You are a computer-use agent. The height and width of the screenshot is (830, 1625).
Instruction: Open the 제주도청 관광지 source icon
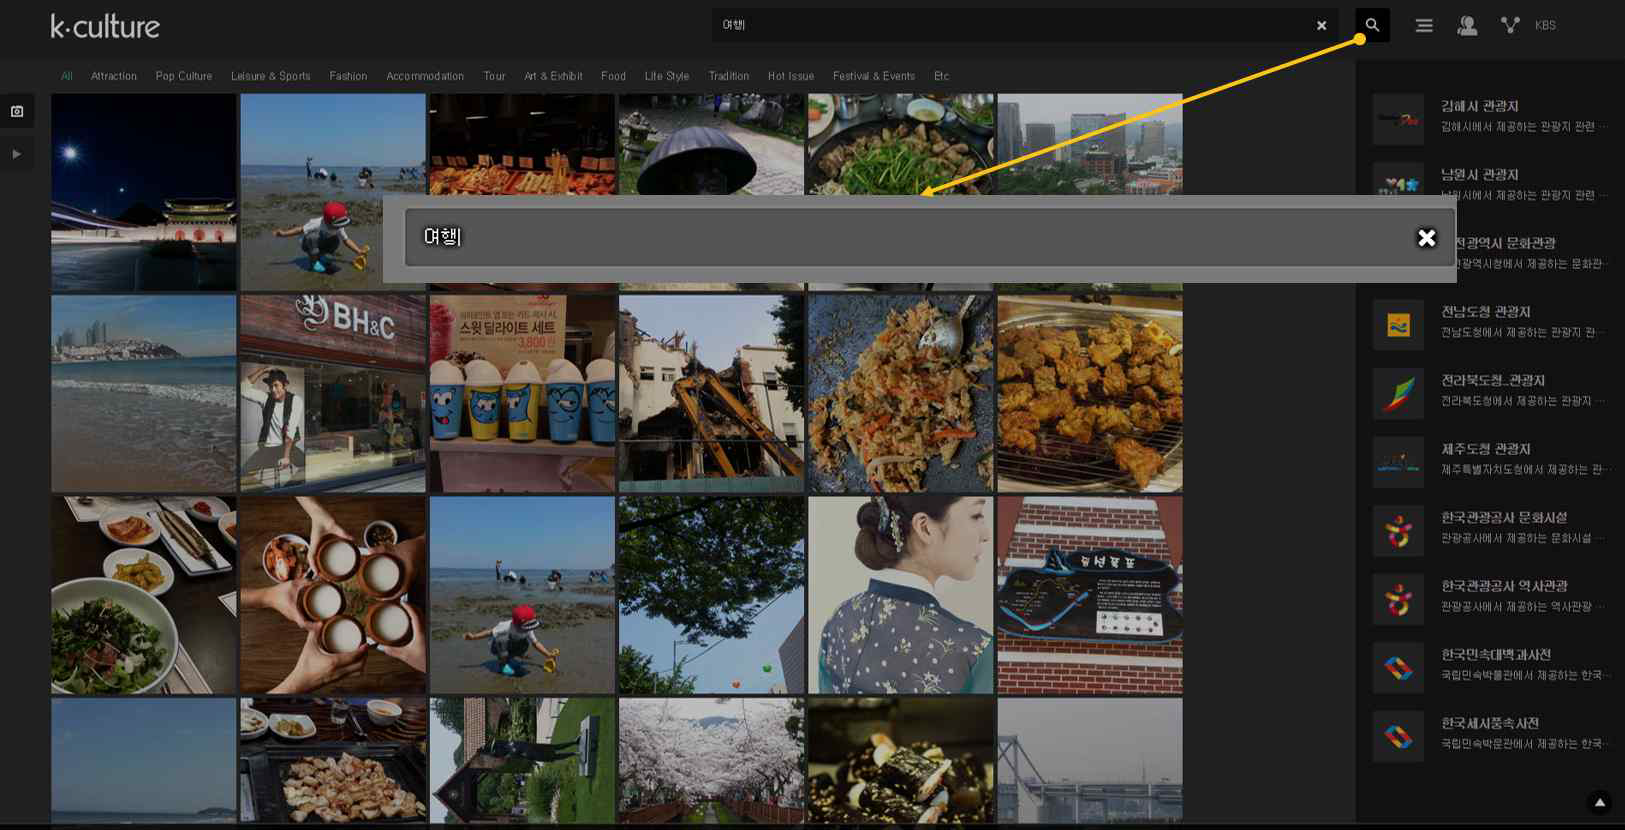[x=1398, y=462]
